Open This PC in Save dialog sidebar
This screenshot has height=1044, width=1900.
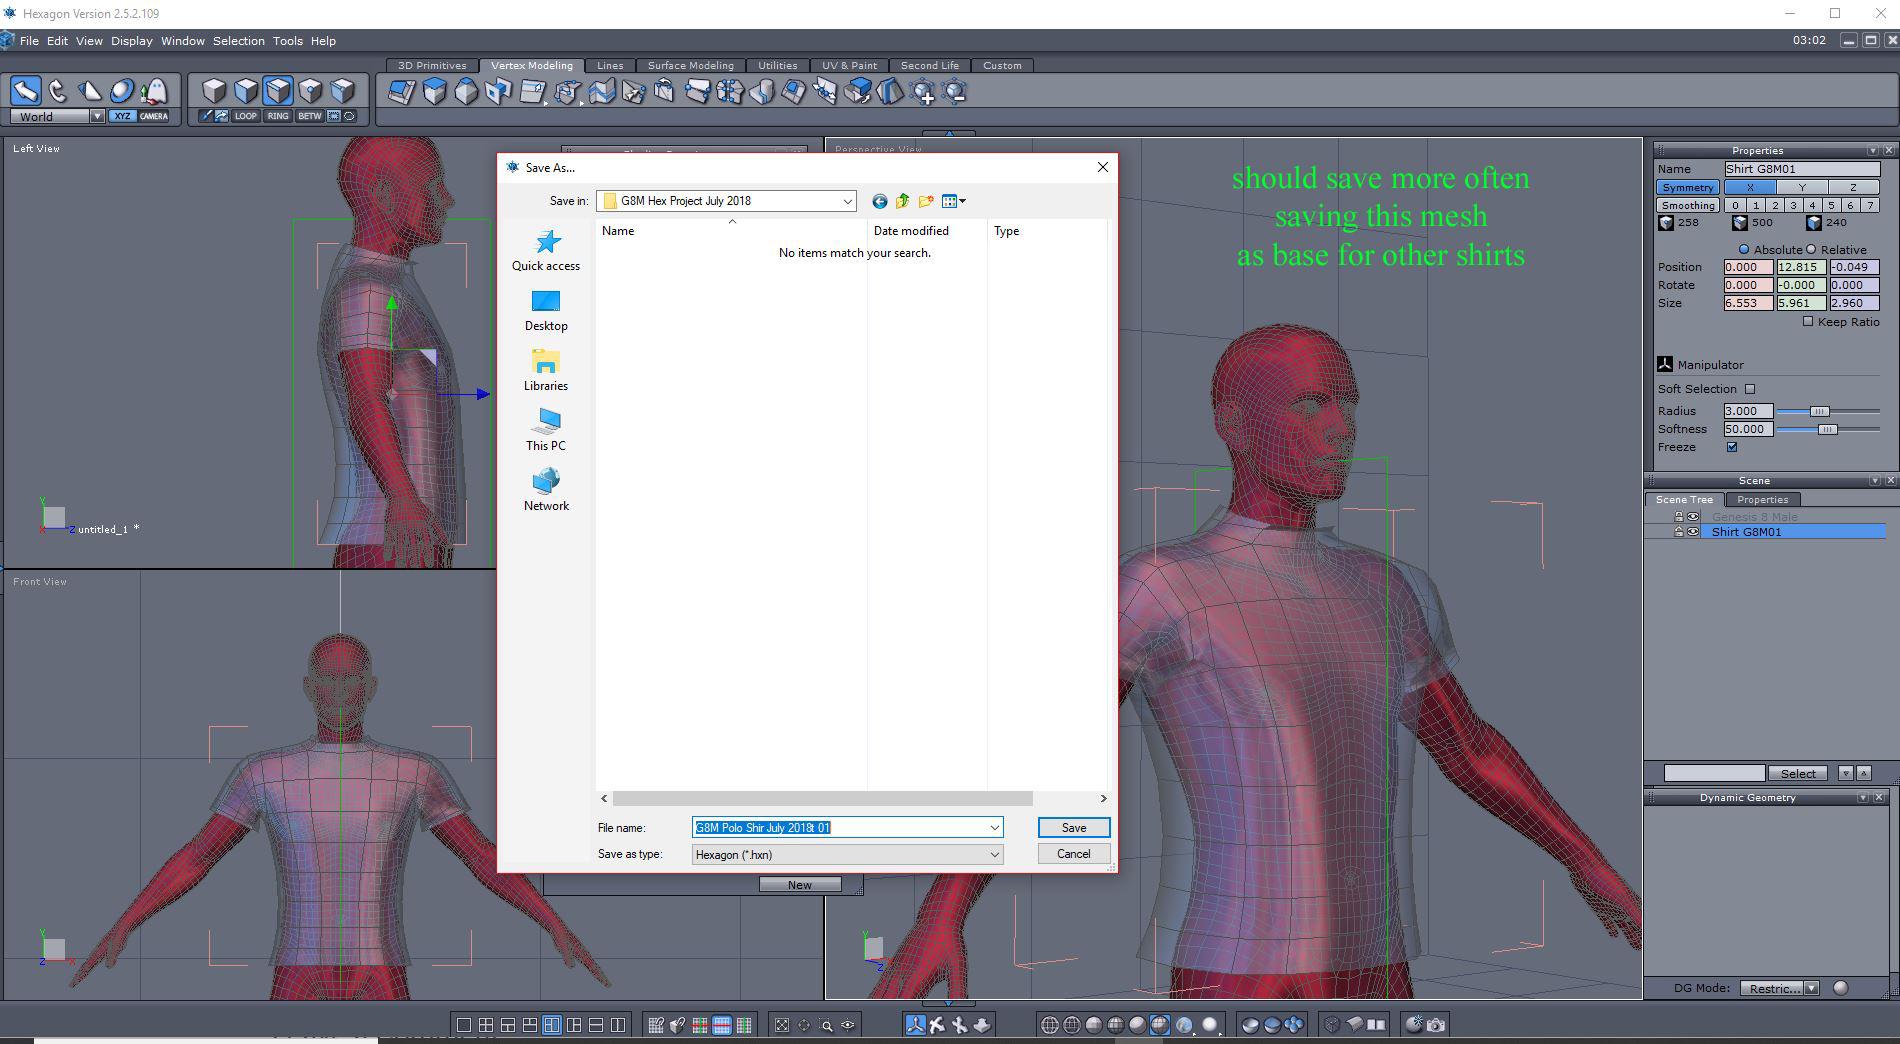546,430
